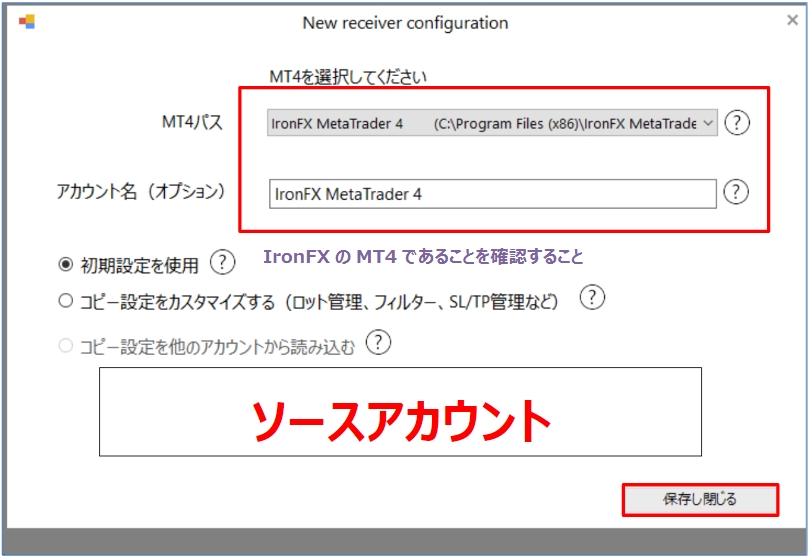Open help icon beside コピー設定を他のアカウントから読み込む

(378, 343)
